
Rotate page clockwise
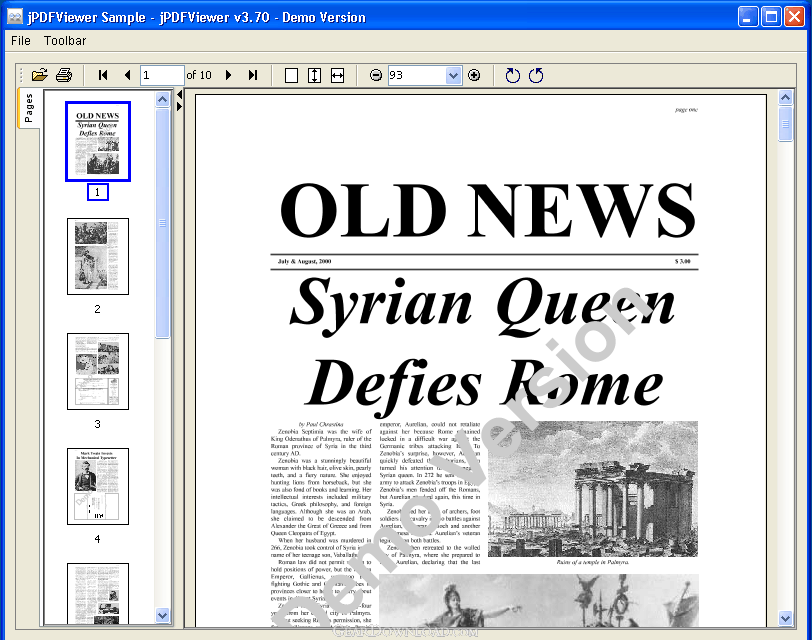click(x=512, y=76)
